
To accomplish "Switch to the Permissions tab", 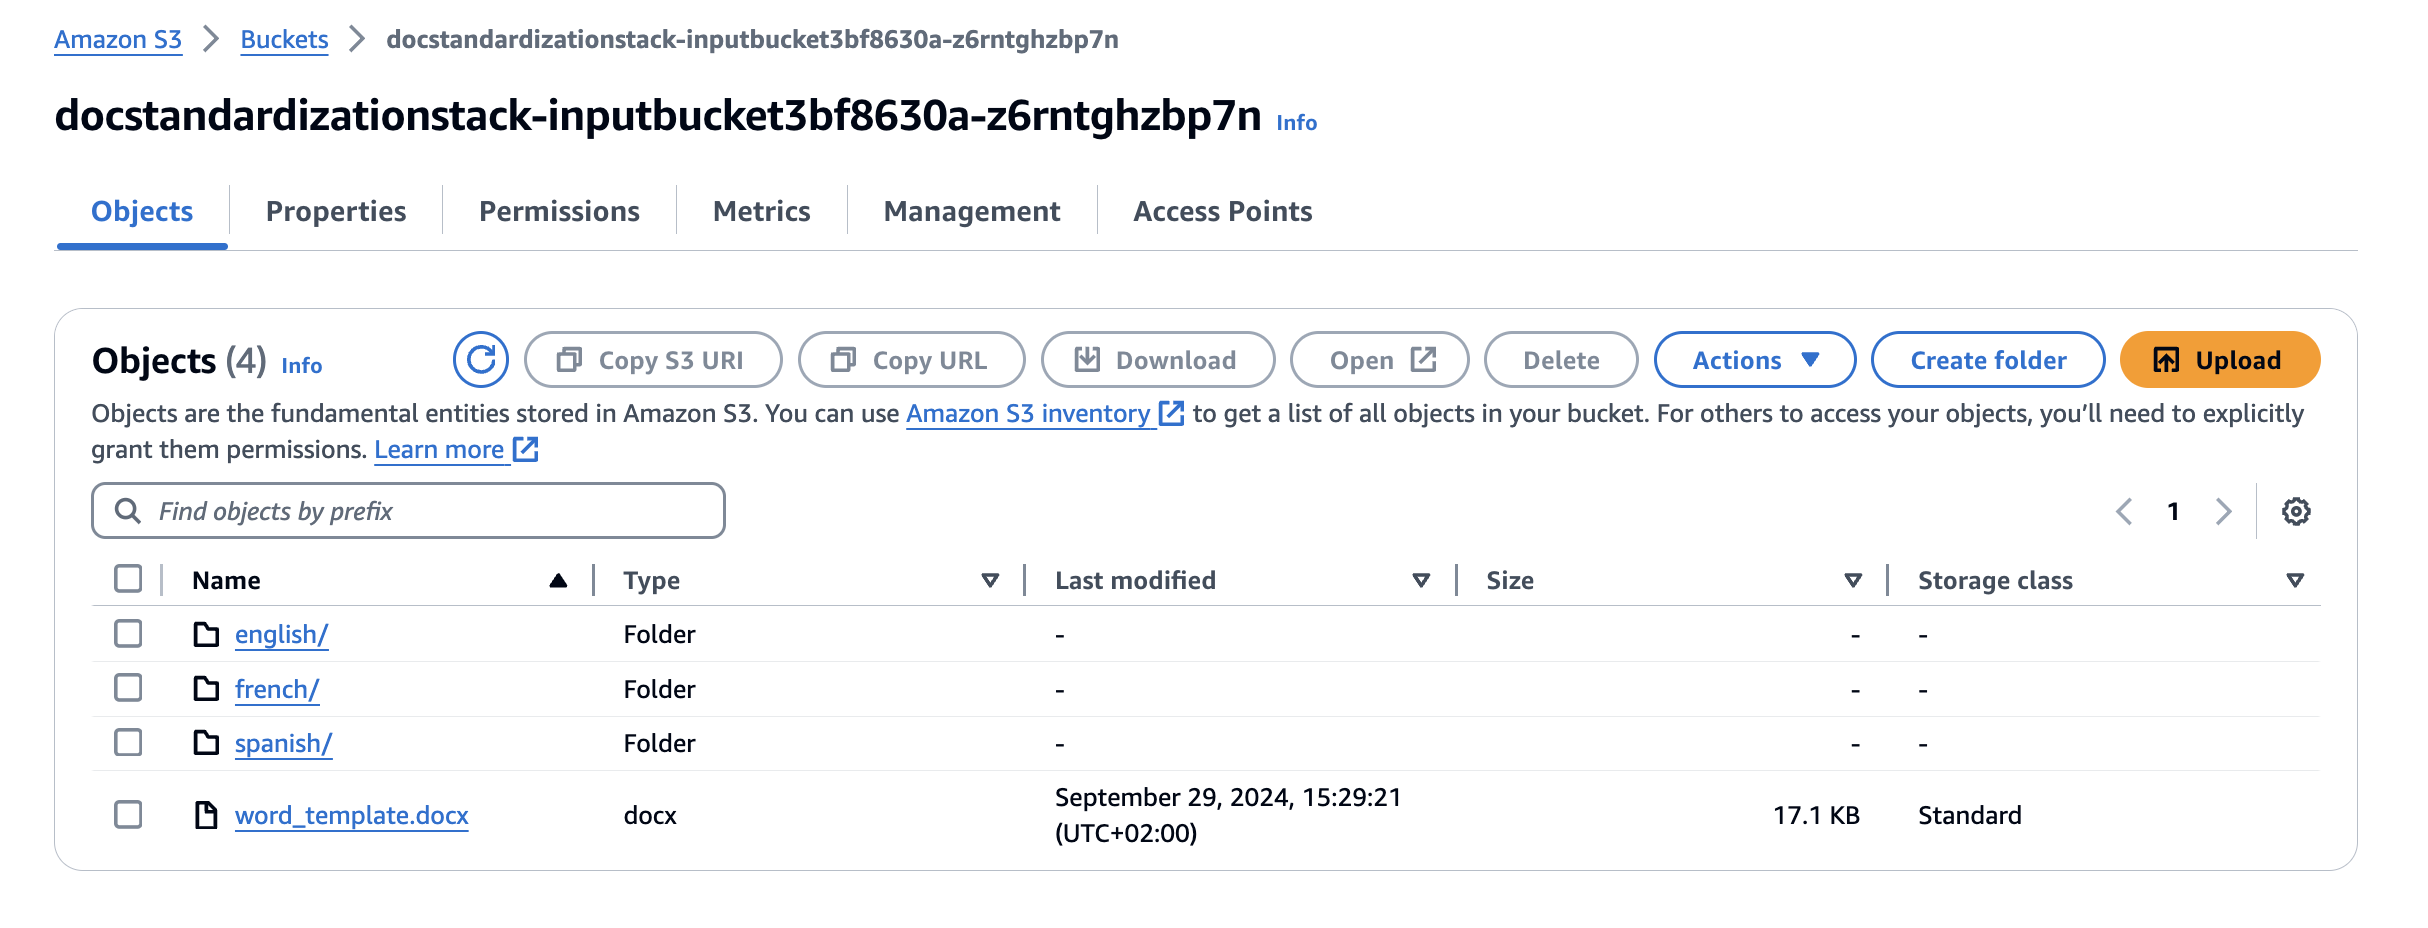I will tap(559, 212).
